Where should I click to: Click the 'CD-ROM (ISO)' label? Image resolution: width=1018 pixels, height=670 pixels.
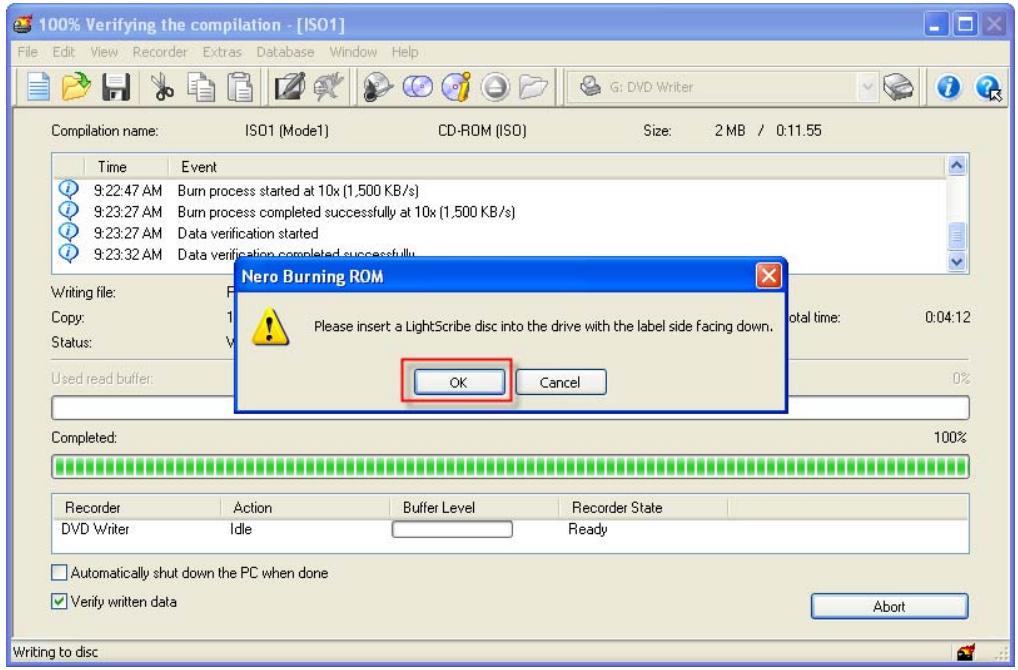click(x=482, y=130)
